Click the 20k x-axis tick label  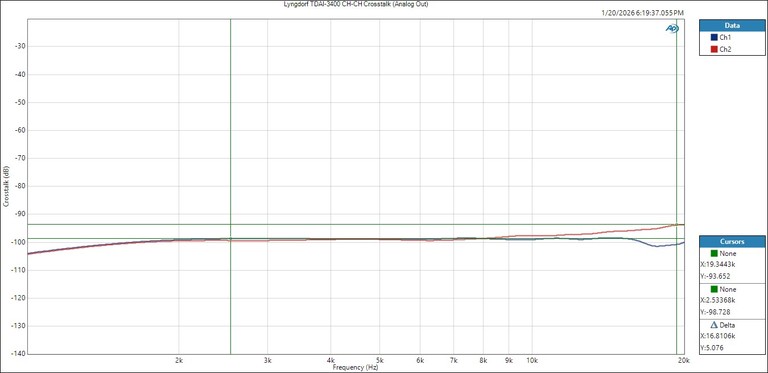(684, 360)
